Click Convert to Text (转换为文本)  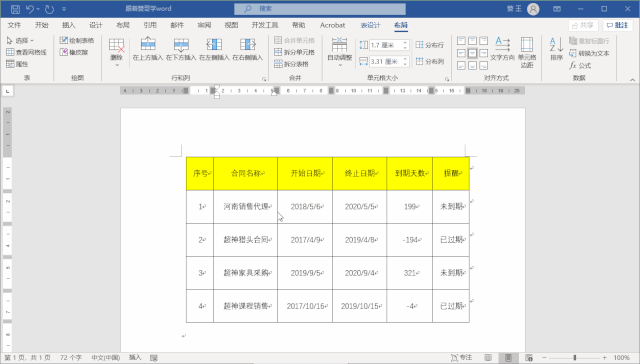click(x=589, y=53)
